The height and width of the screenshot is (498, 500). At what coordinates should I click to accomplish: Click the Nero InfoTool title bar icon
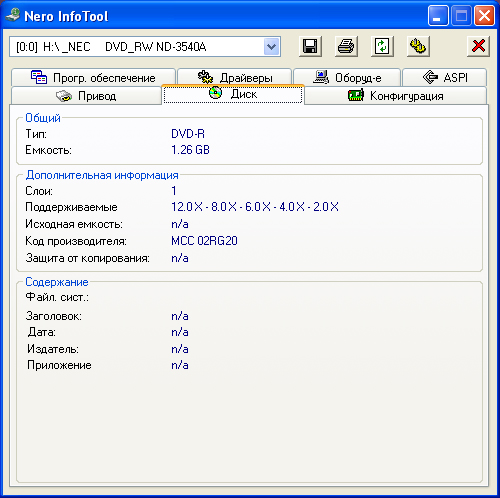13,15
